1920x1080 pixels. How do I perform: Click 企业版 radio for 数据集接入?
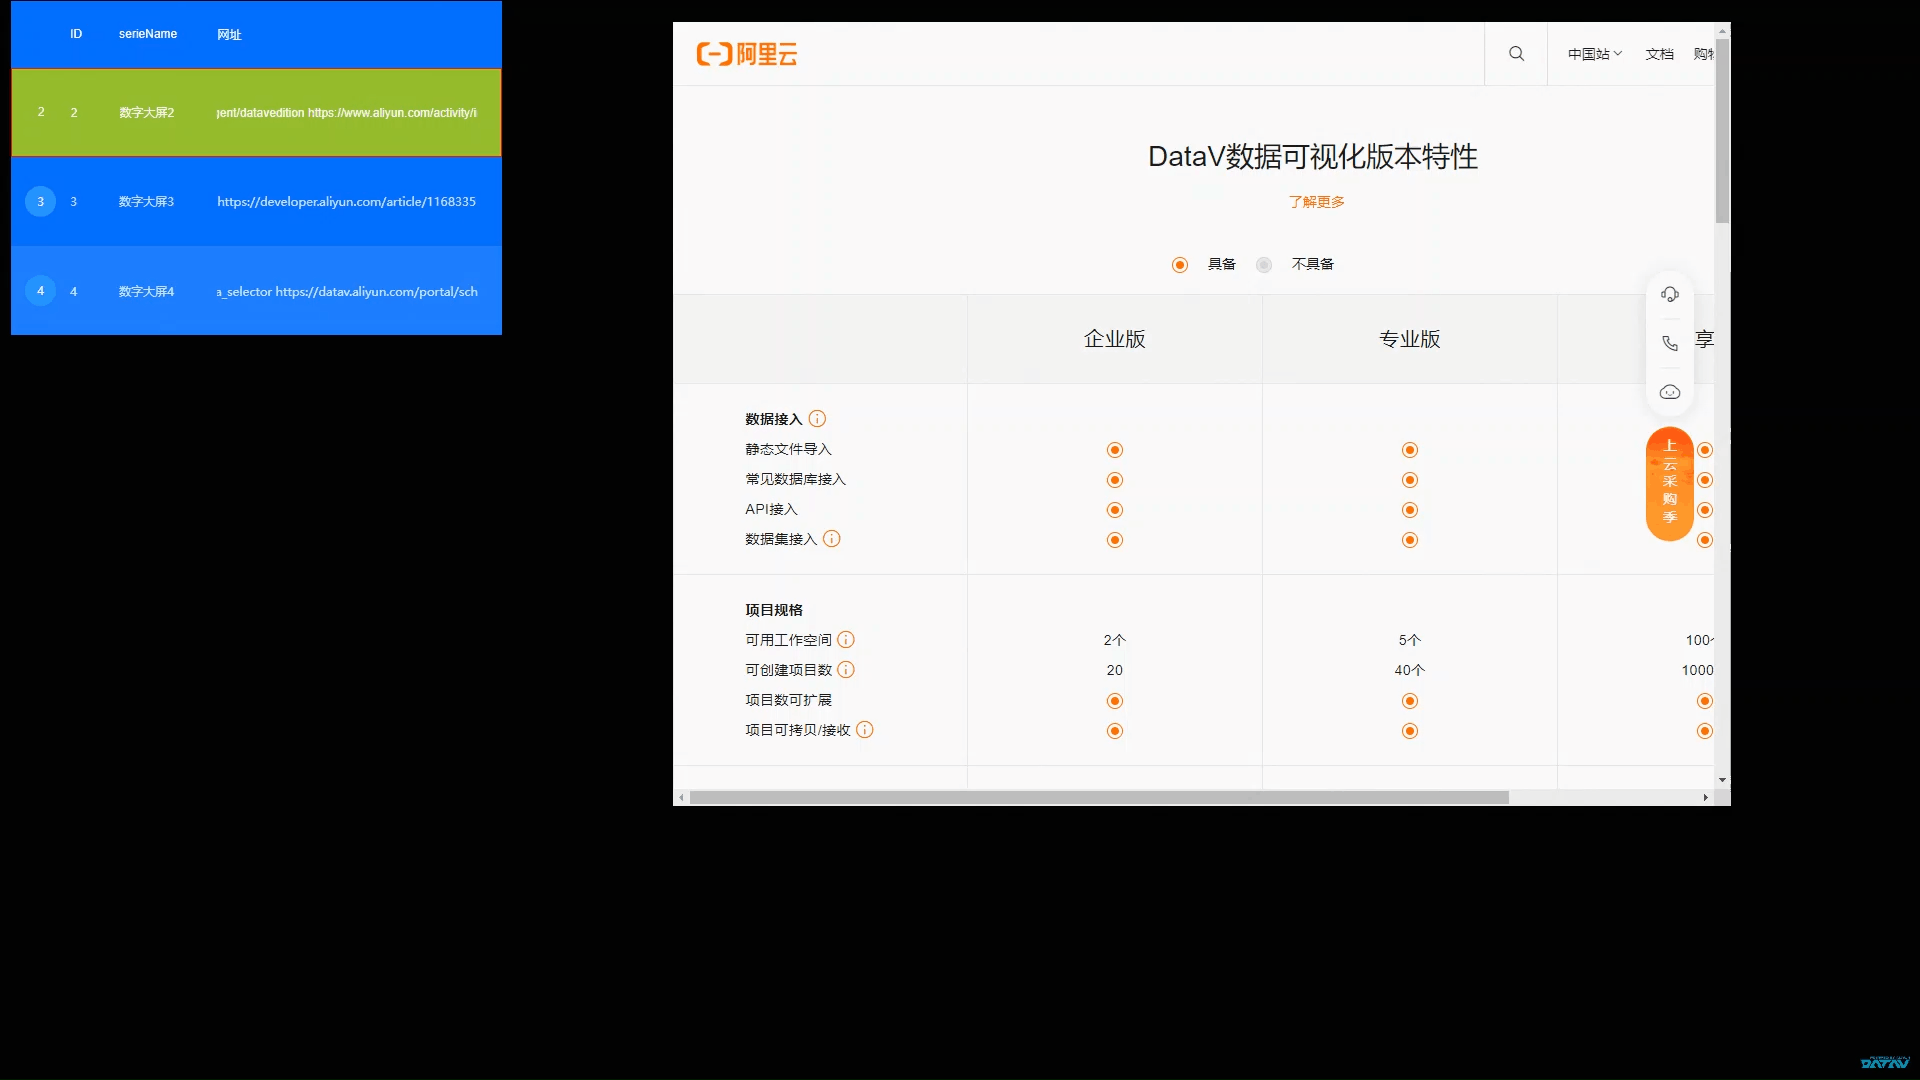coord(1114,540)
